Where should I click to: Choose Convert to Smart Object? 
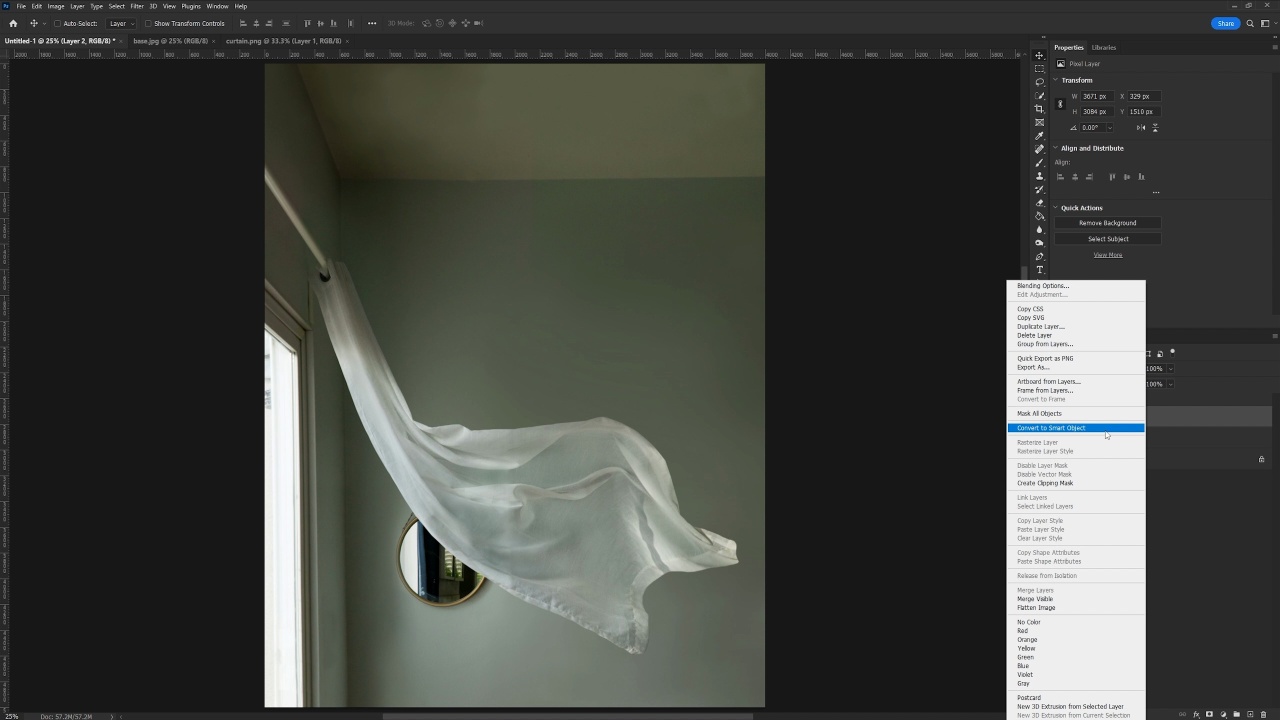(x=1051, y=428)
